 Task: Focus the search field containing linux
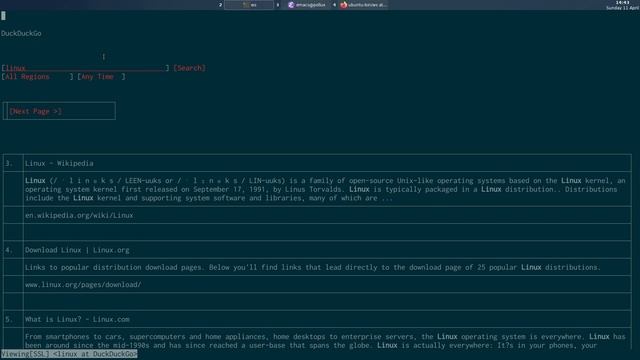coord(85,68)
